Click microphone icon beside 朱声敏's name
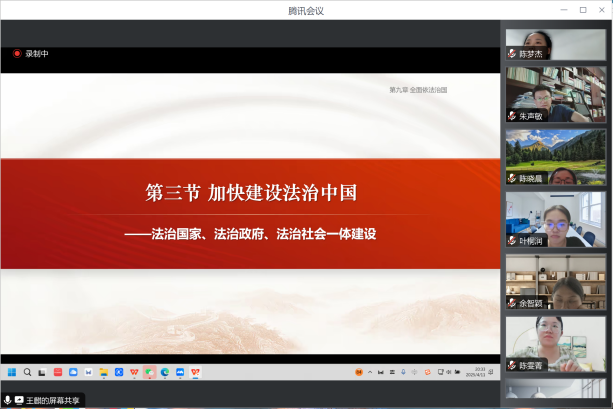The height and width of the screenshot is (409, 613). 513,116
